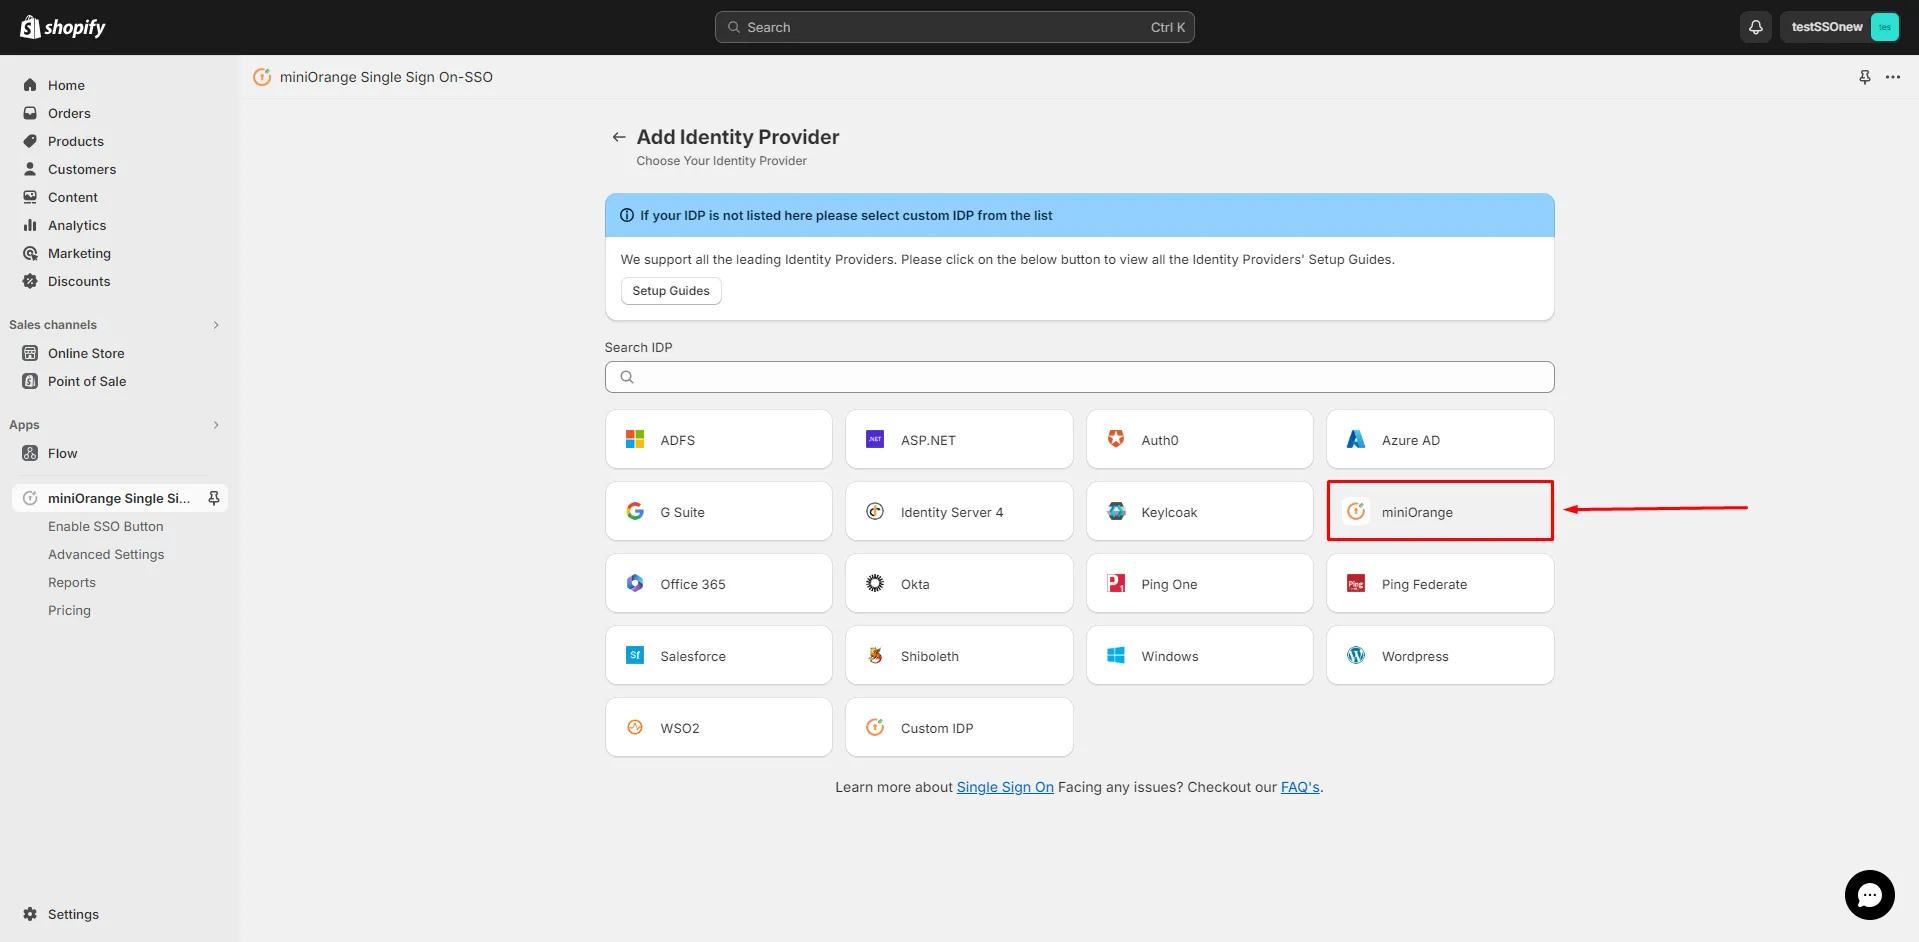Select the Wordpress identity provider

[x=1440, y=655]
